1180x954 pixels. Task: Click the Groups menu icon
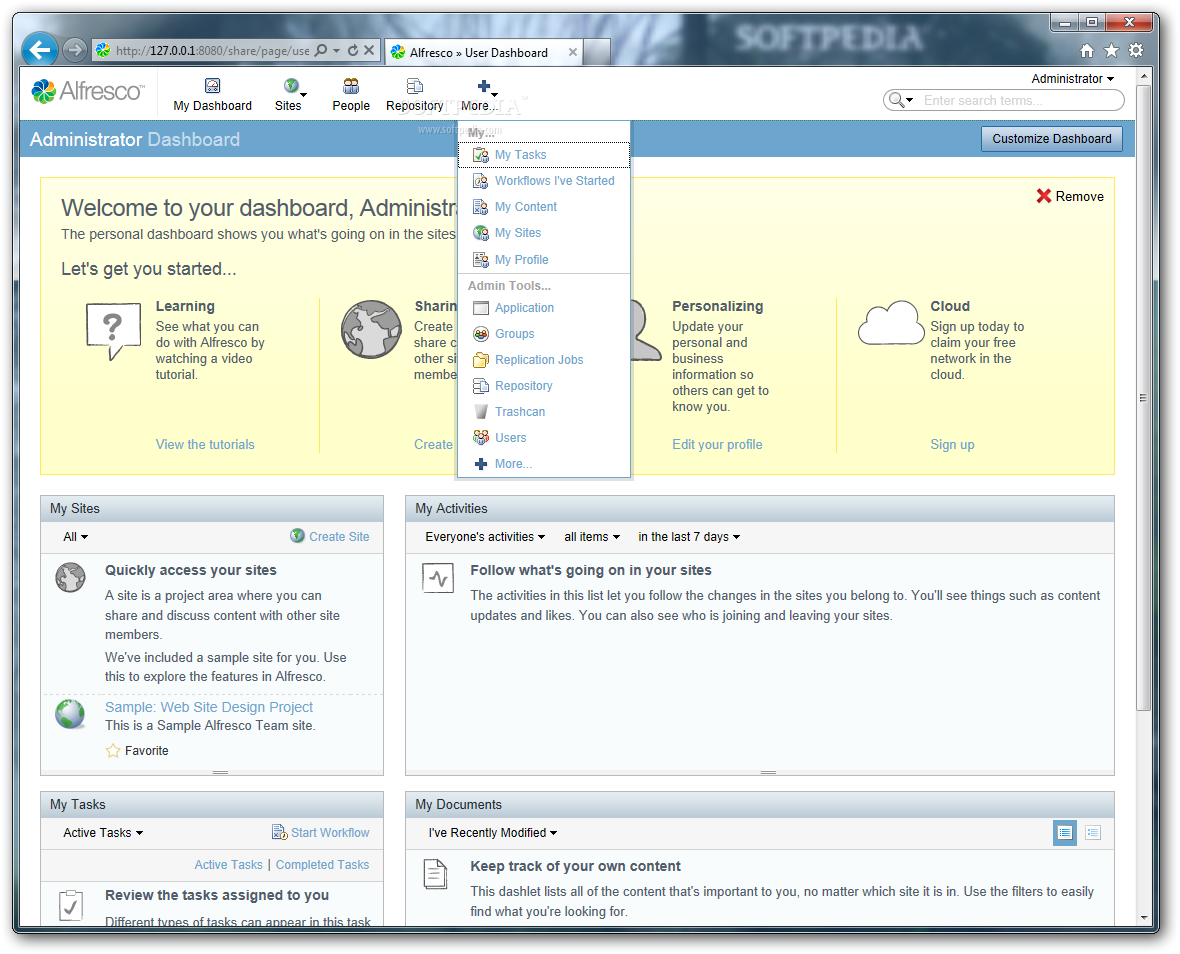point(481,334)
